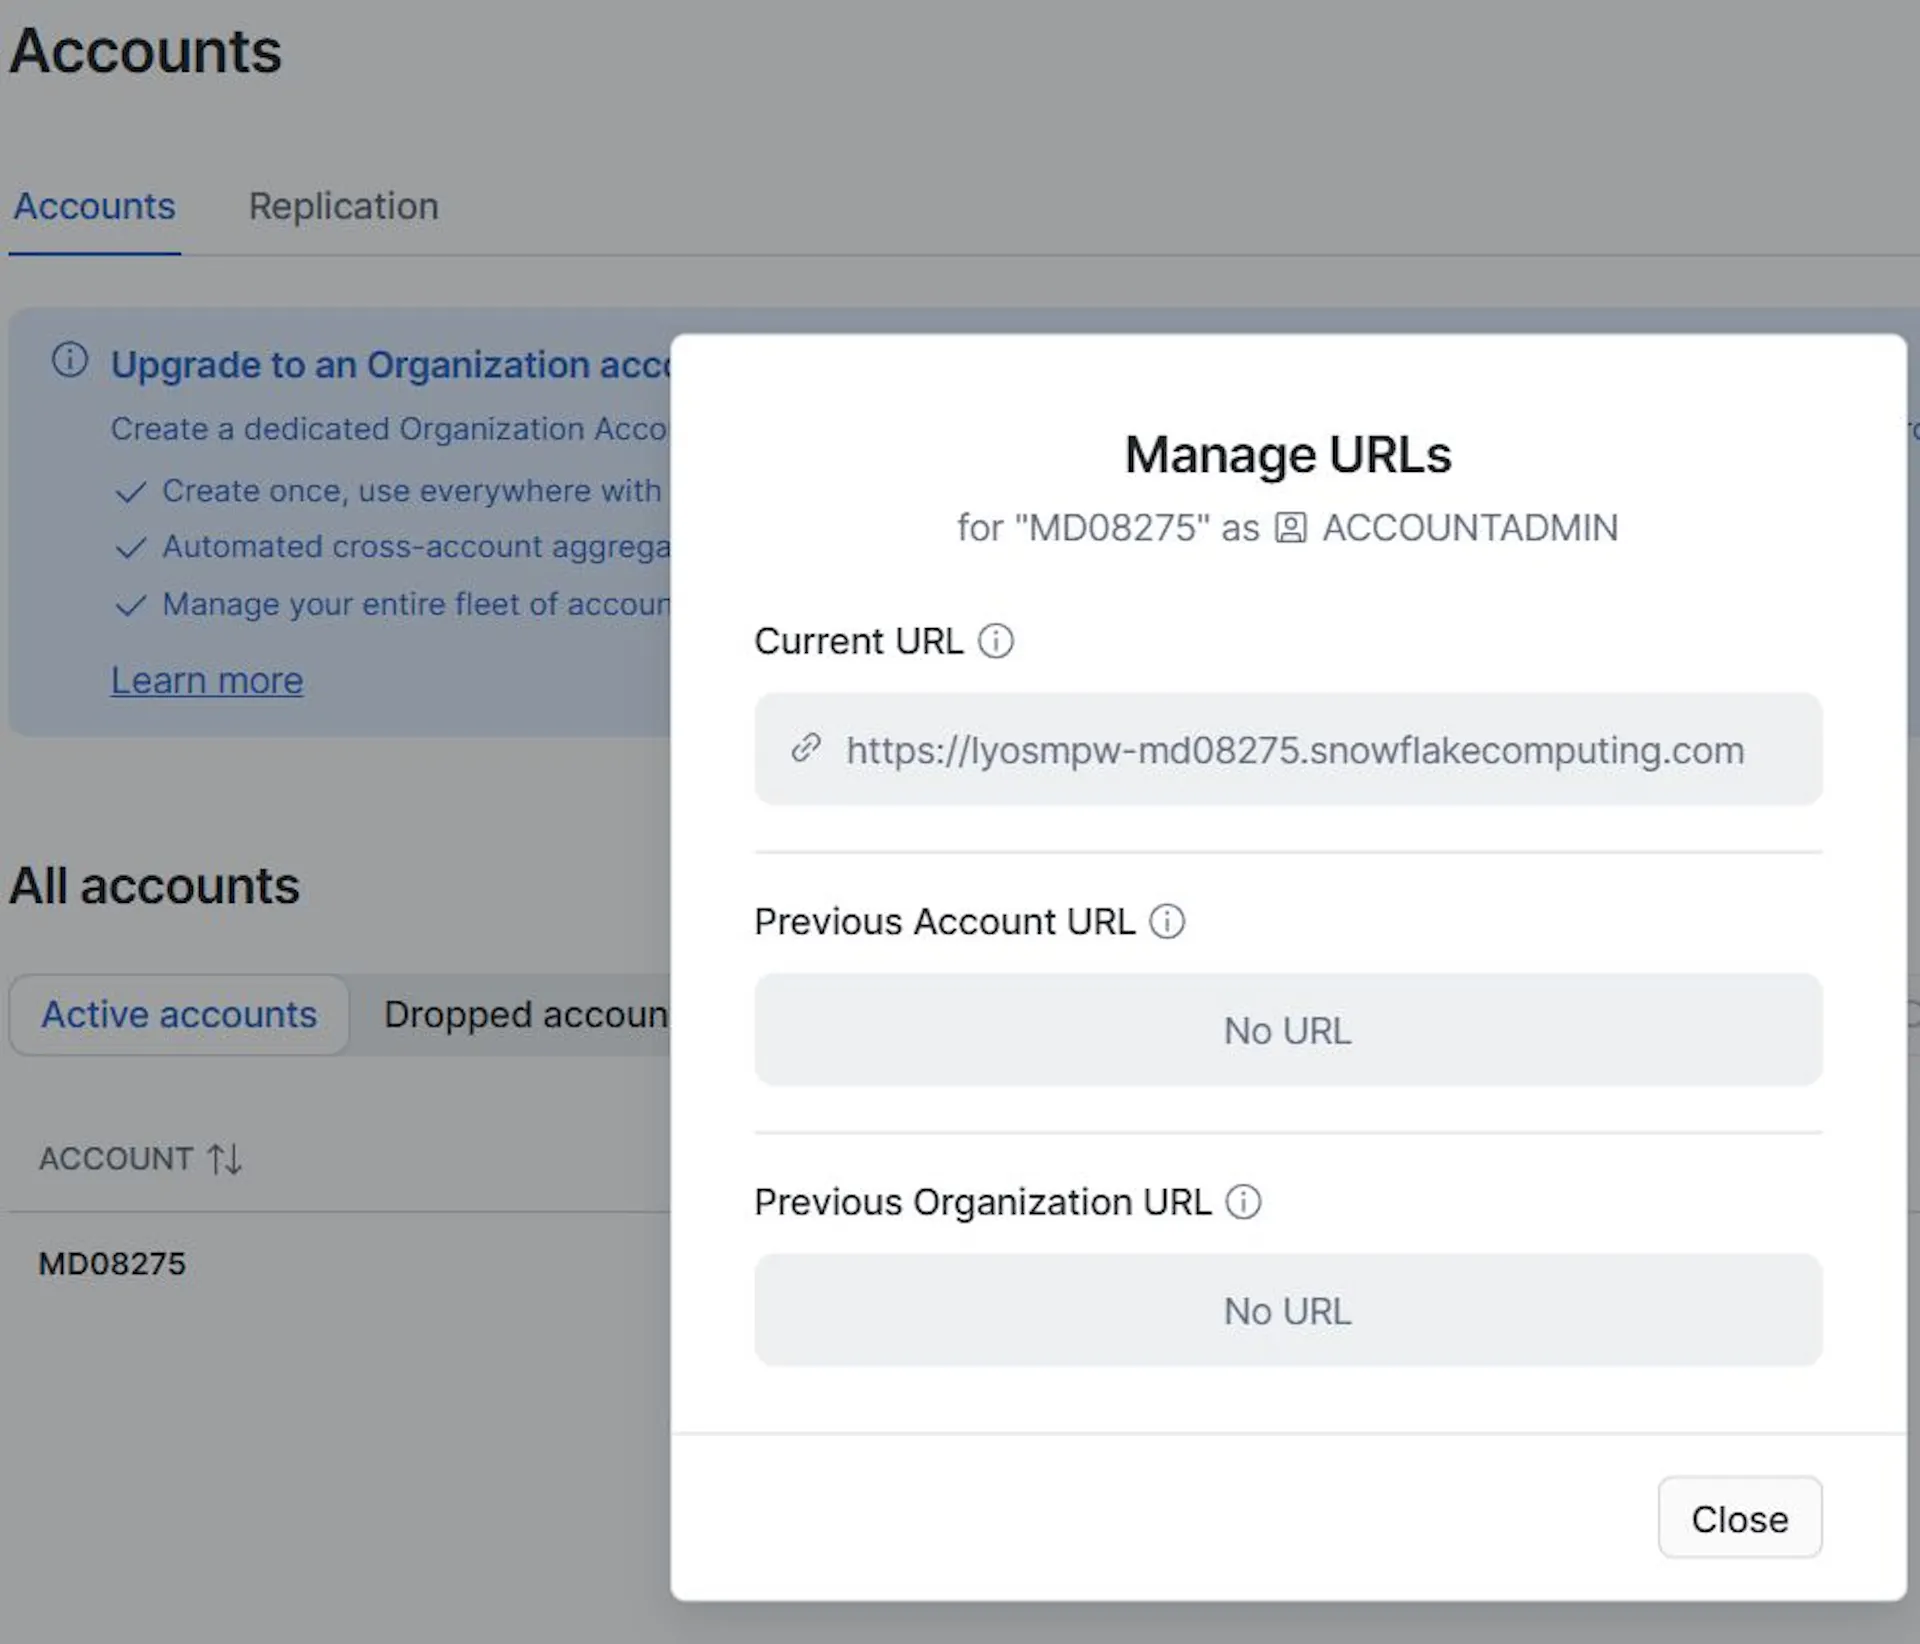Screen dimensions: 1920x1644
Task: Click the Accounts page title
Action: click(146, 51)
